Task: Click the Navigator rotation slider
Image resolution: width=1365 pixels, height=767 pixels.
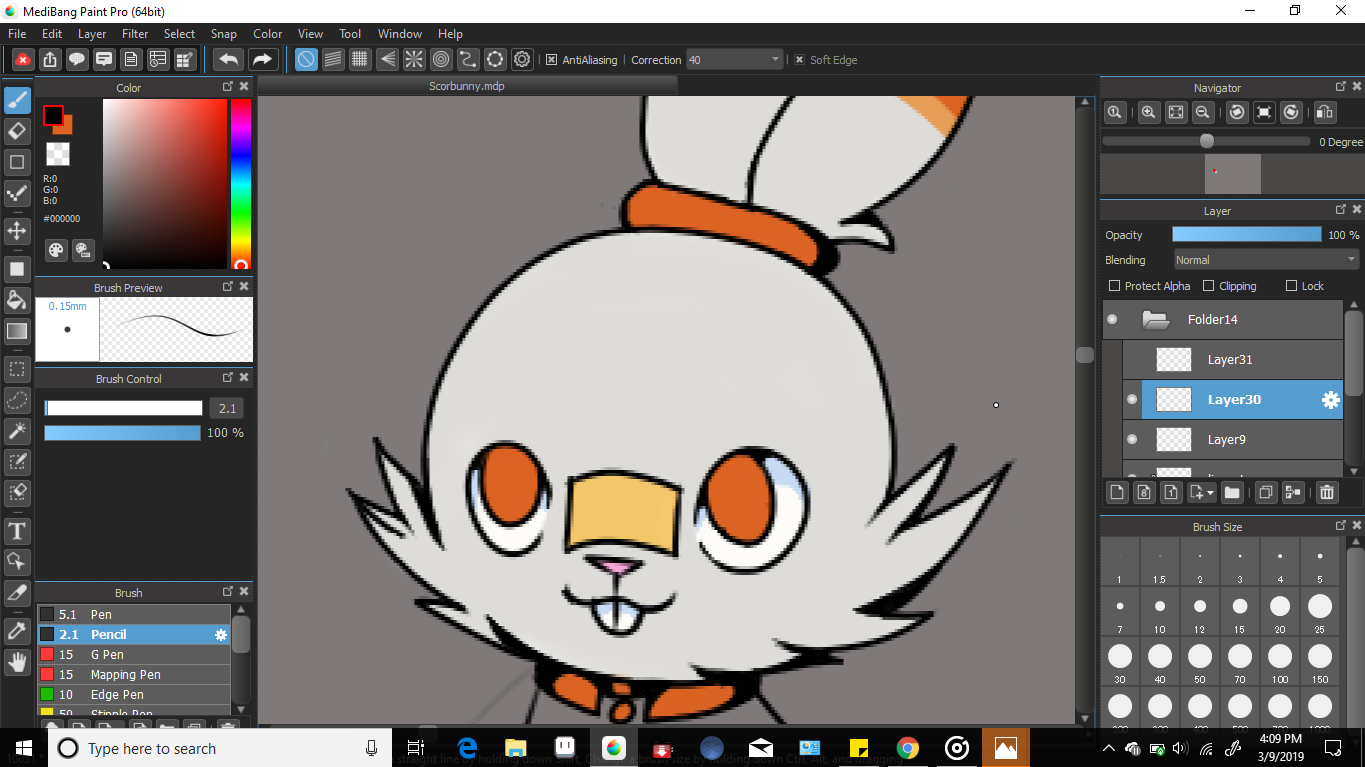Action: 1206,142
